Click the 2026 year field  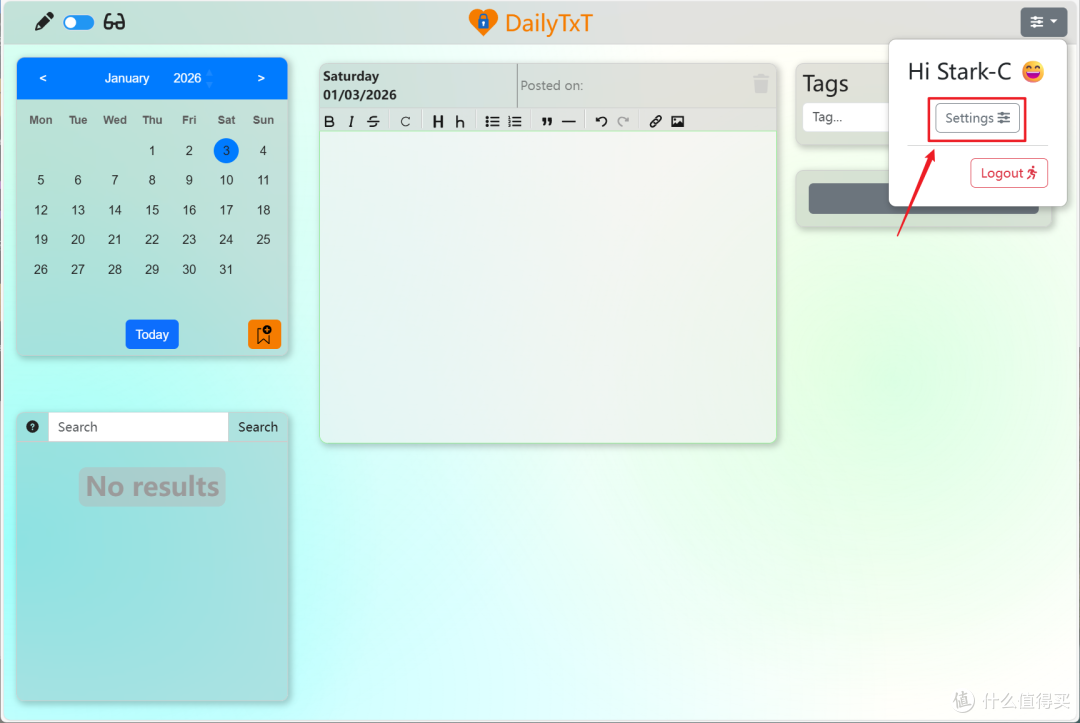187,78
